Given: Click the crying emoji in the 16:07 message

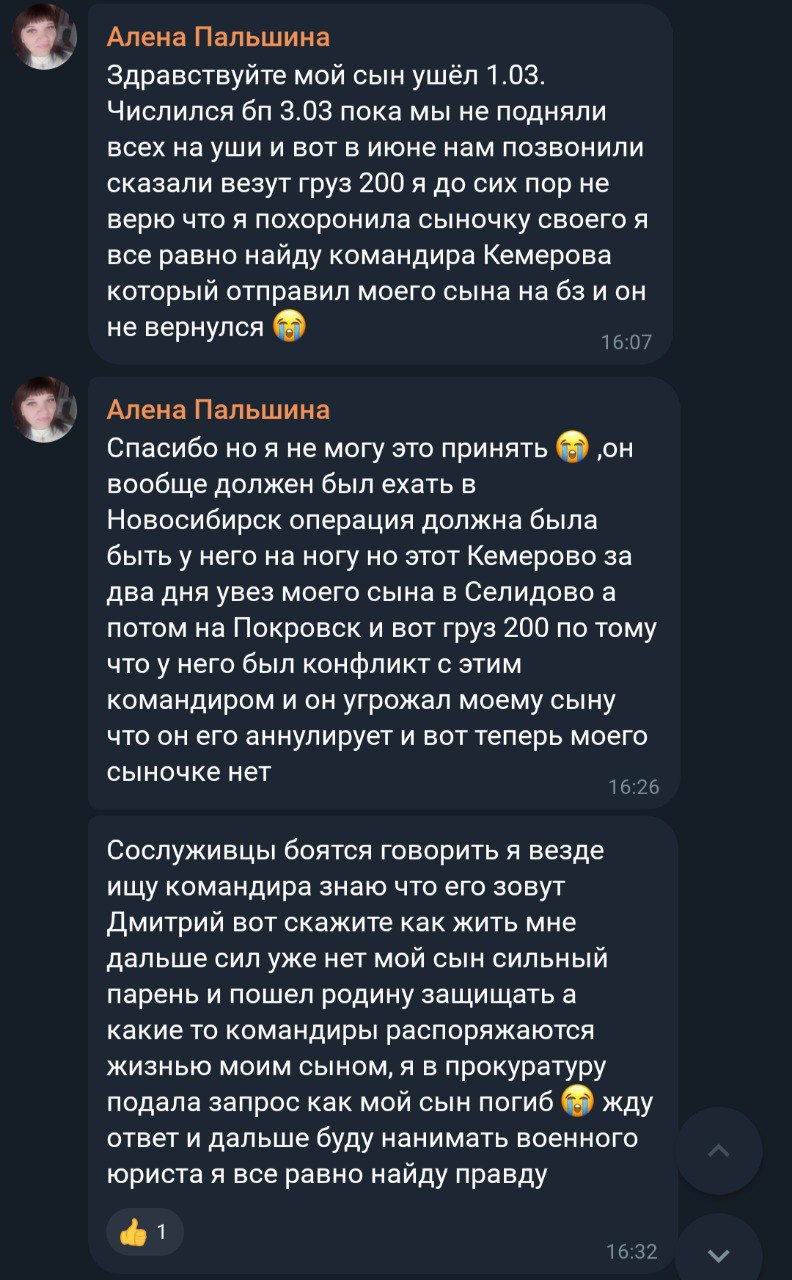Looking at the screenshot, I should click(290, 326).
